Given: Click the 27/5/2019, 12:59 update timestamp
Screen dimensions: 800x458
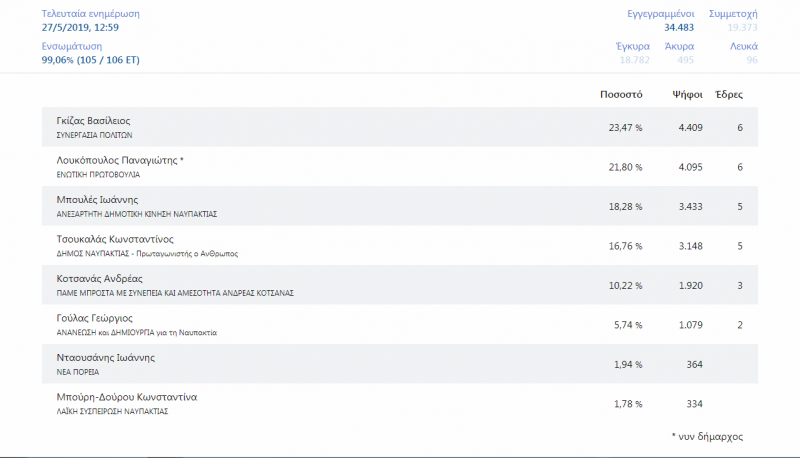Looking at the screenshot, I should [81, 28].
